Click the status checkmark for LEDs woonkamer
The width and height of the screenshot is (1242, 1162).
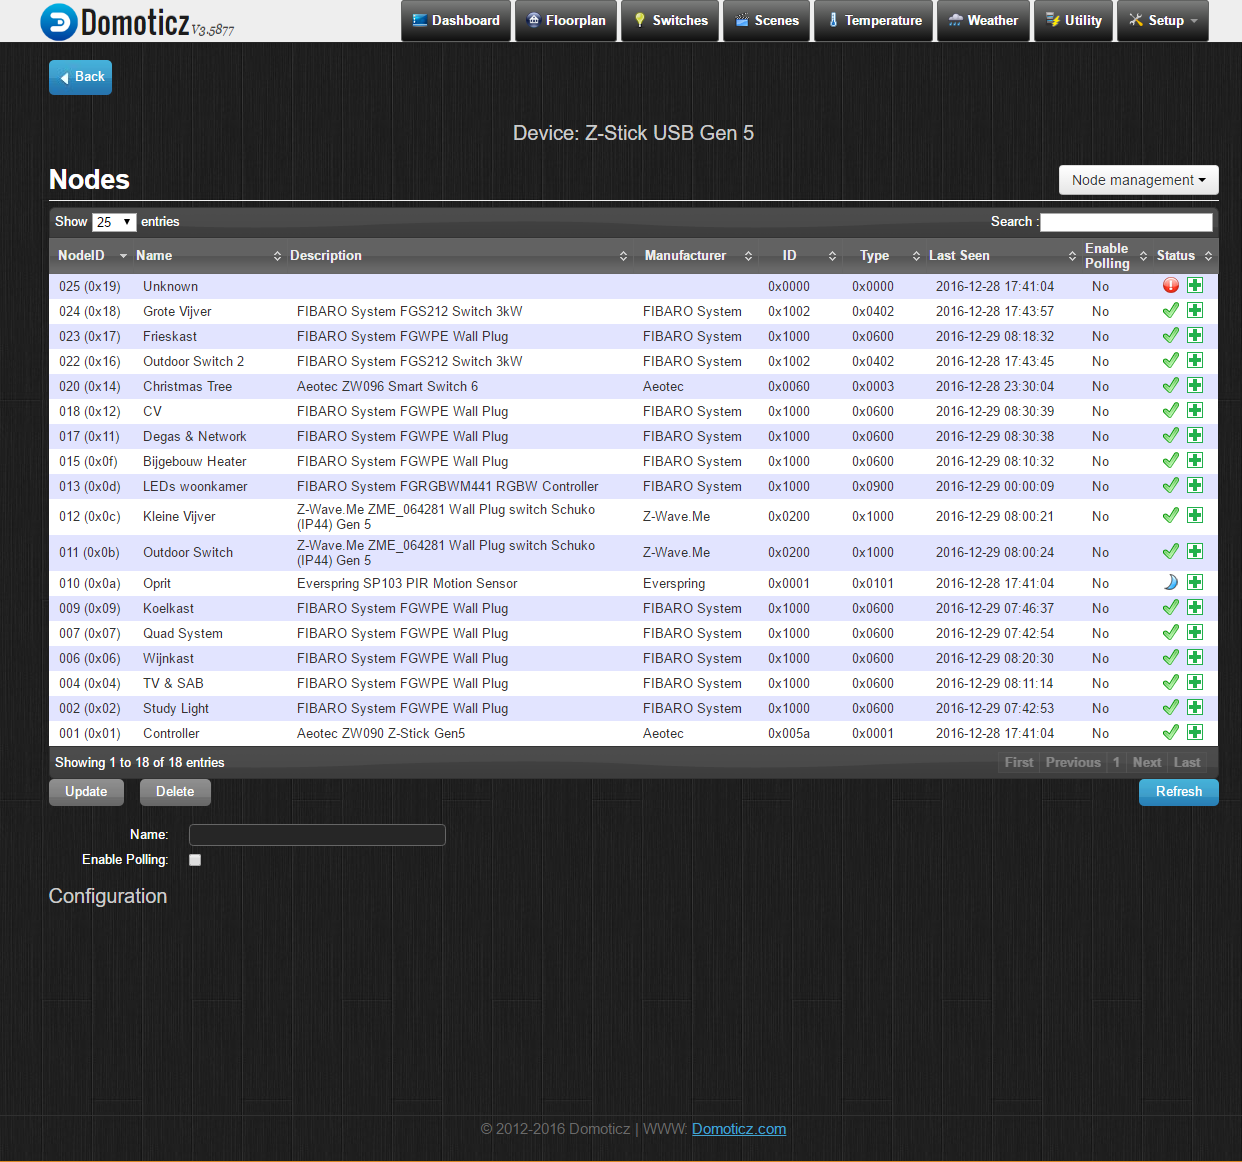point(1171,486)
